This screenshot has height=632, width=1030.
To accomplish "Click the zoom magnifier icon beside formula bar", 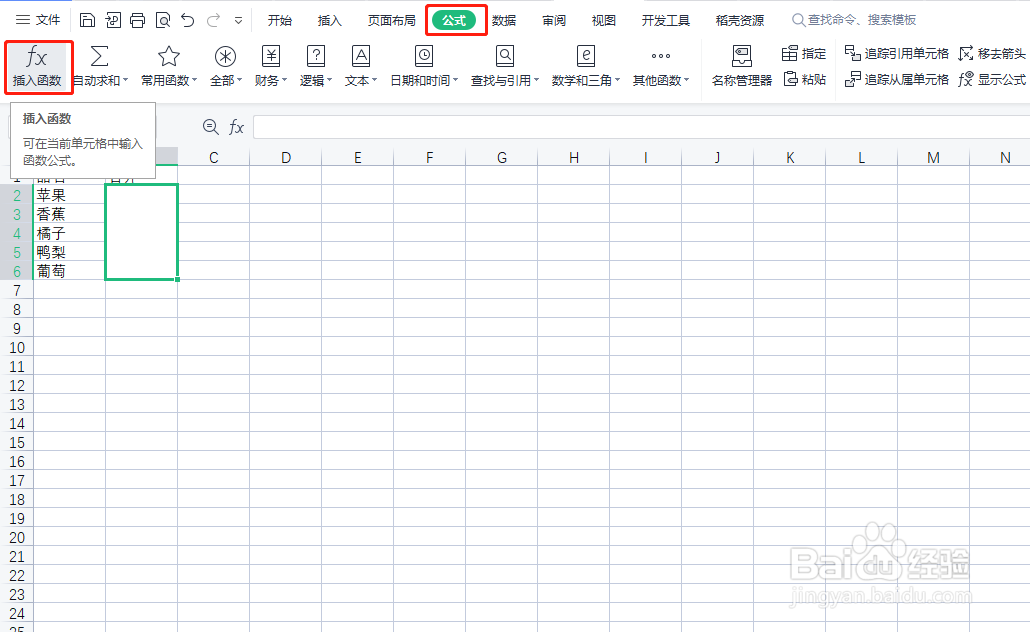I will [x=211, y=127].
